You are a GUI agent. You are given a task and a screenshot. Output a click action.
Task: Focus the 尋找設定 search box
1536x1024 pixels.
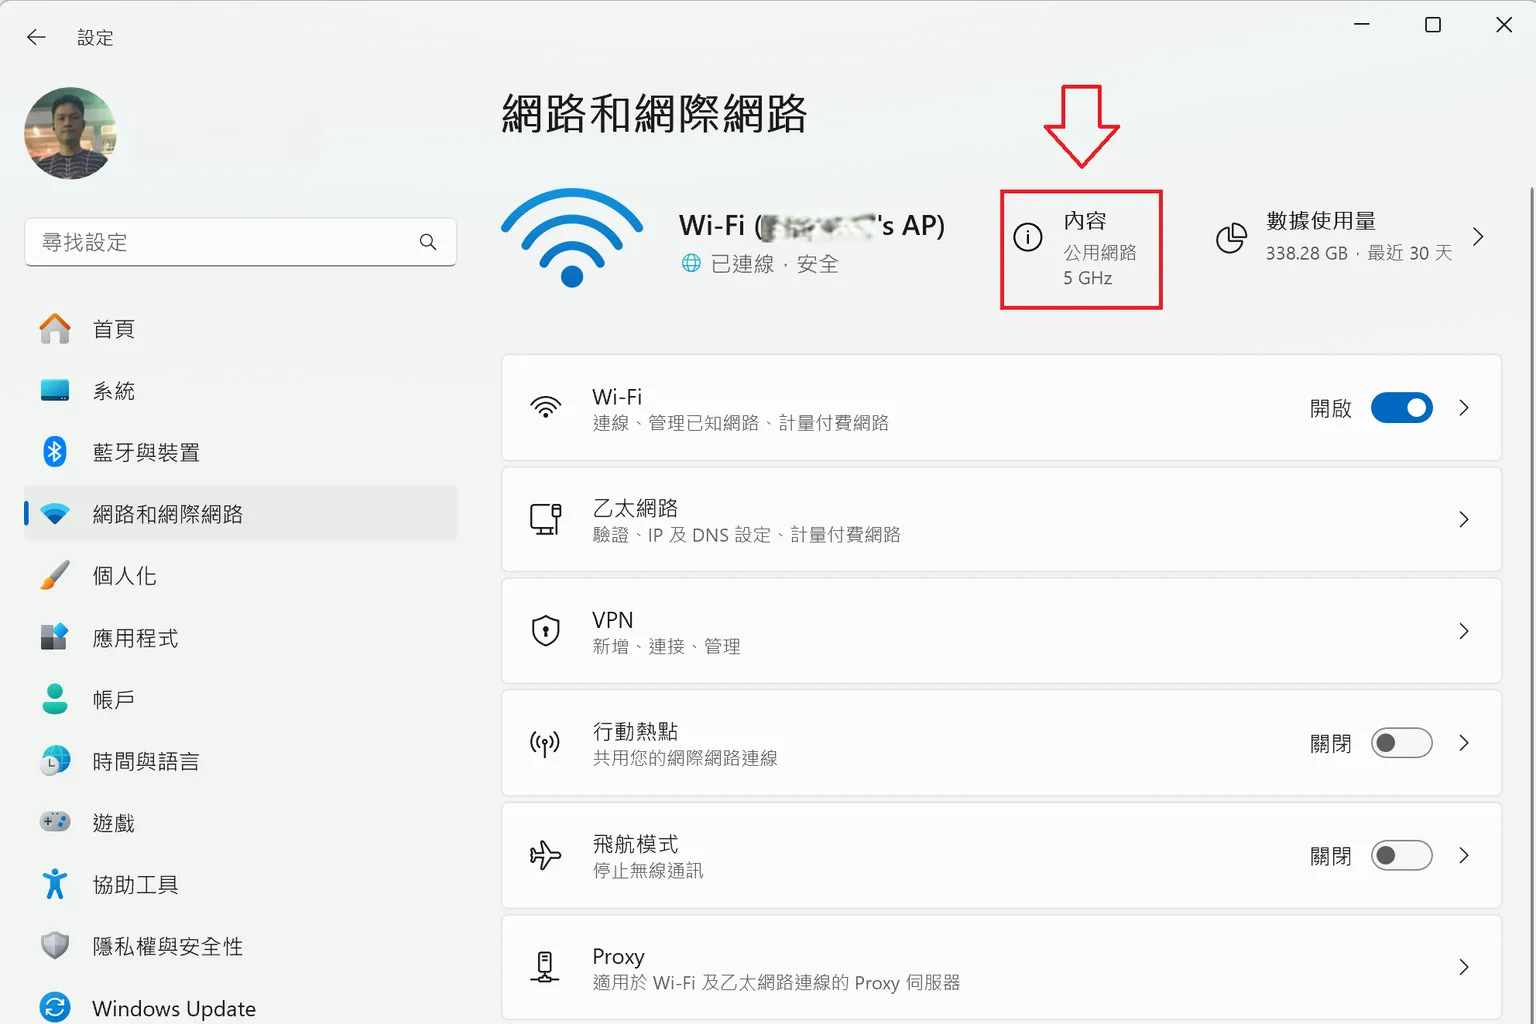click(x=240, y=242)
